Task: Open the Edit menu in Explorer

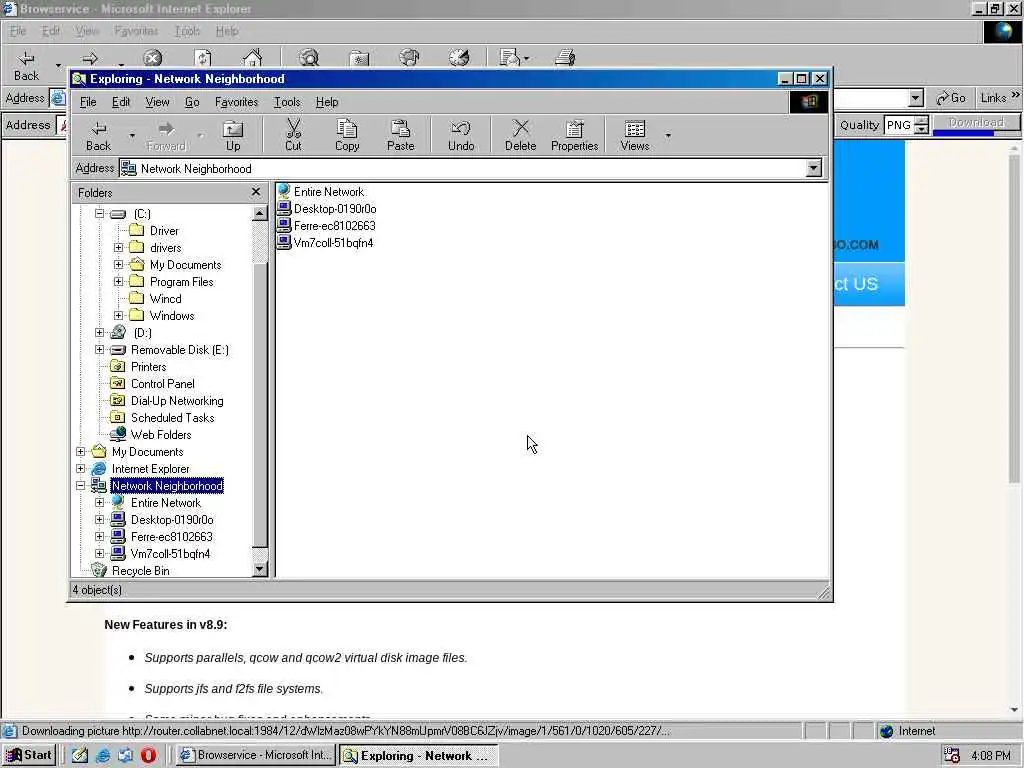Action: tap(121, 102)
